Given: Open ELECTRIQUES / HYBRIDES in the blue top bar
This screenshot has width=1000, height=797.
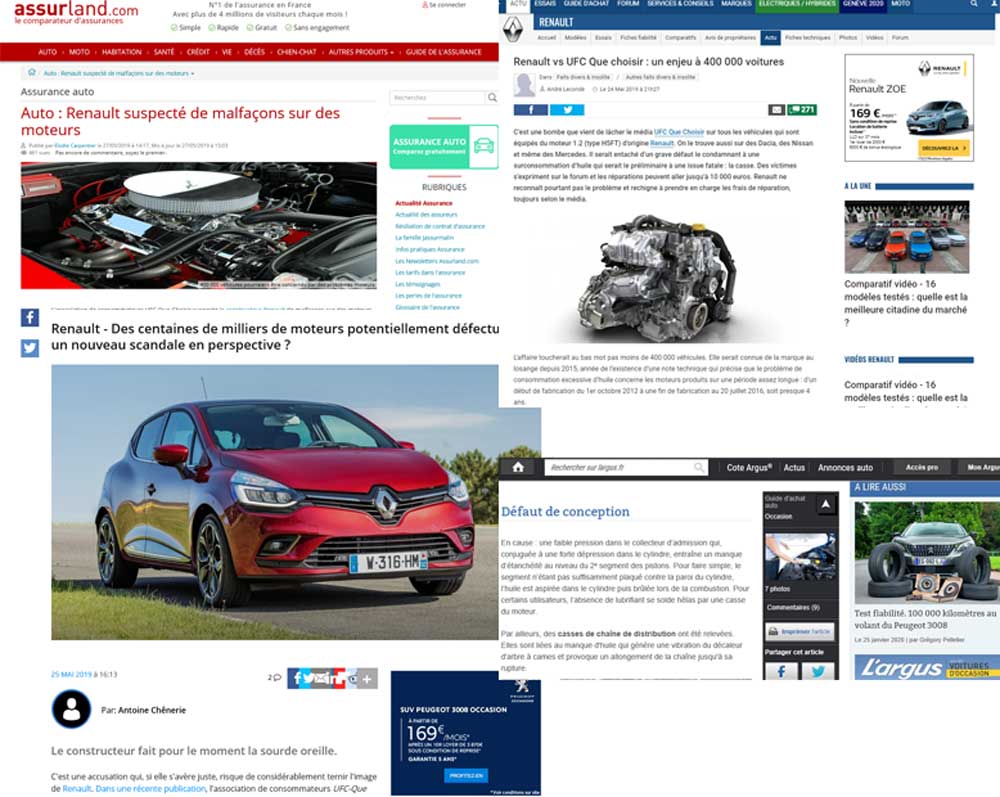Looking at the screenshot, I should 797,4.
